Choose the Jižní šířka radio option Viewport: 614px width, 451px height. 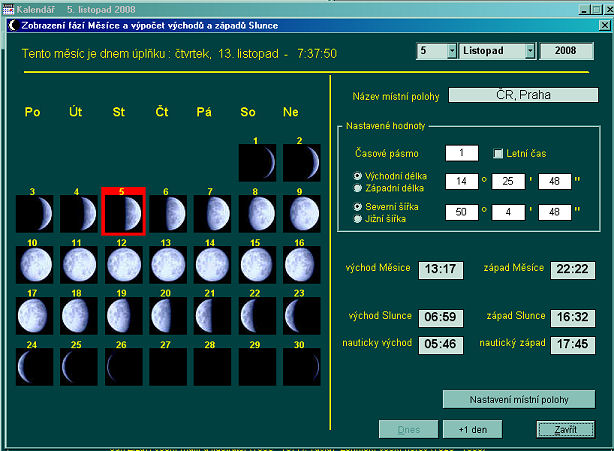[x=359, y=217]
